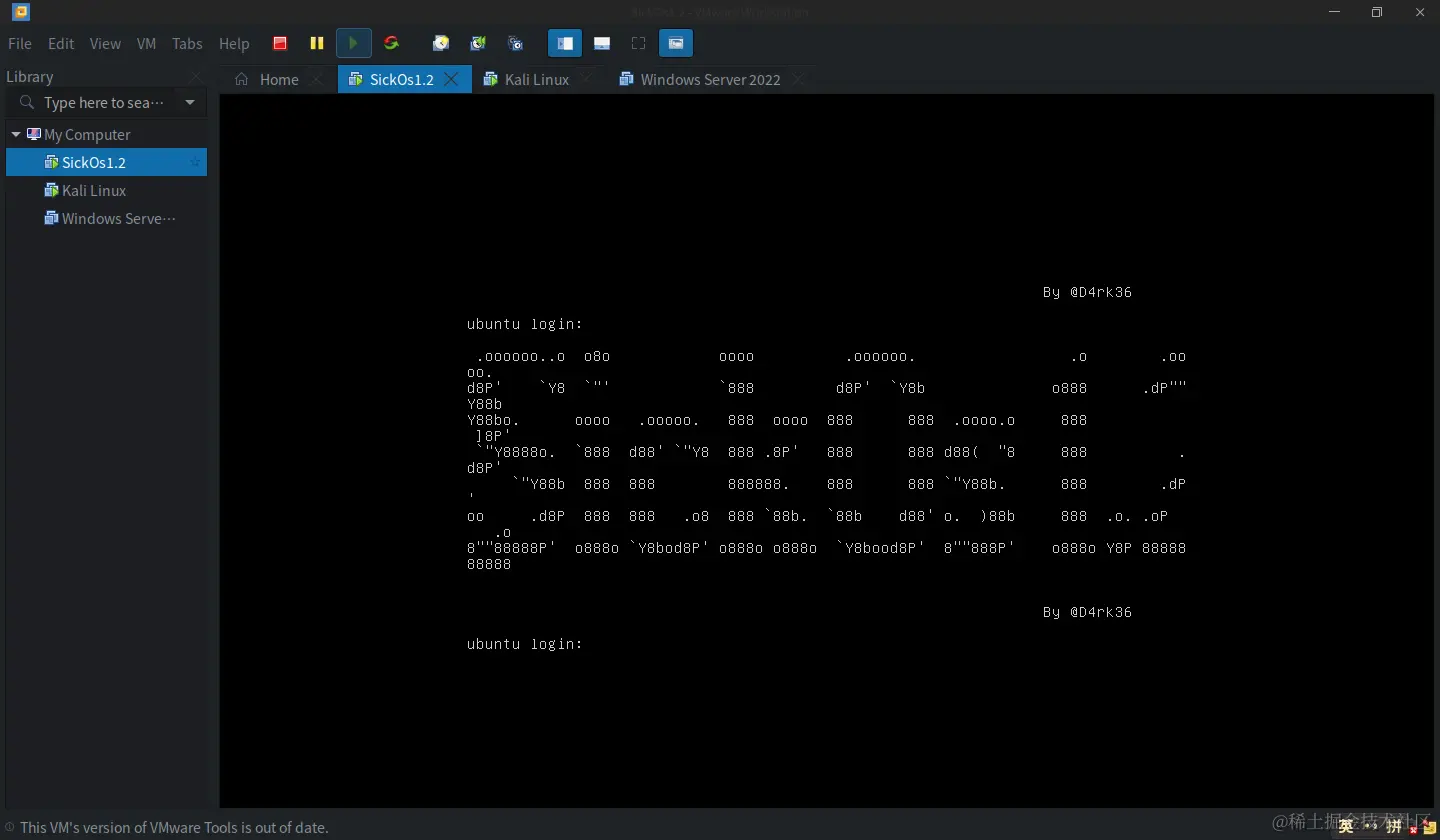Select My Computer in the library
The width and height of the screenshot is (1440, 840).
87,134
